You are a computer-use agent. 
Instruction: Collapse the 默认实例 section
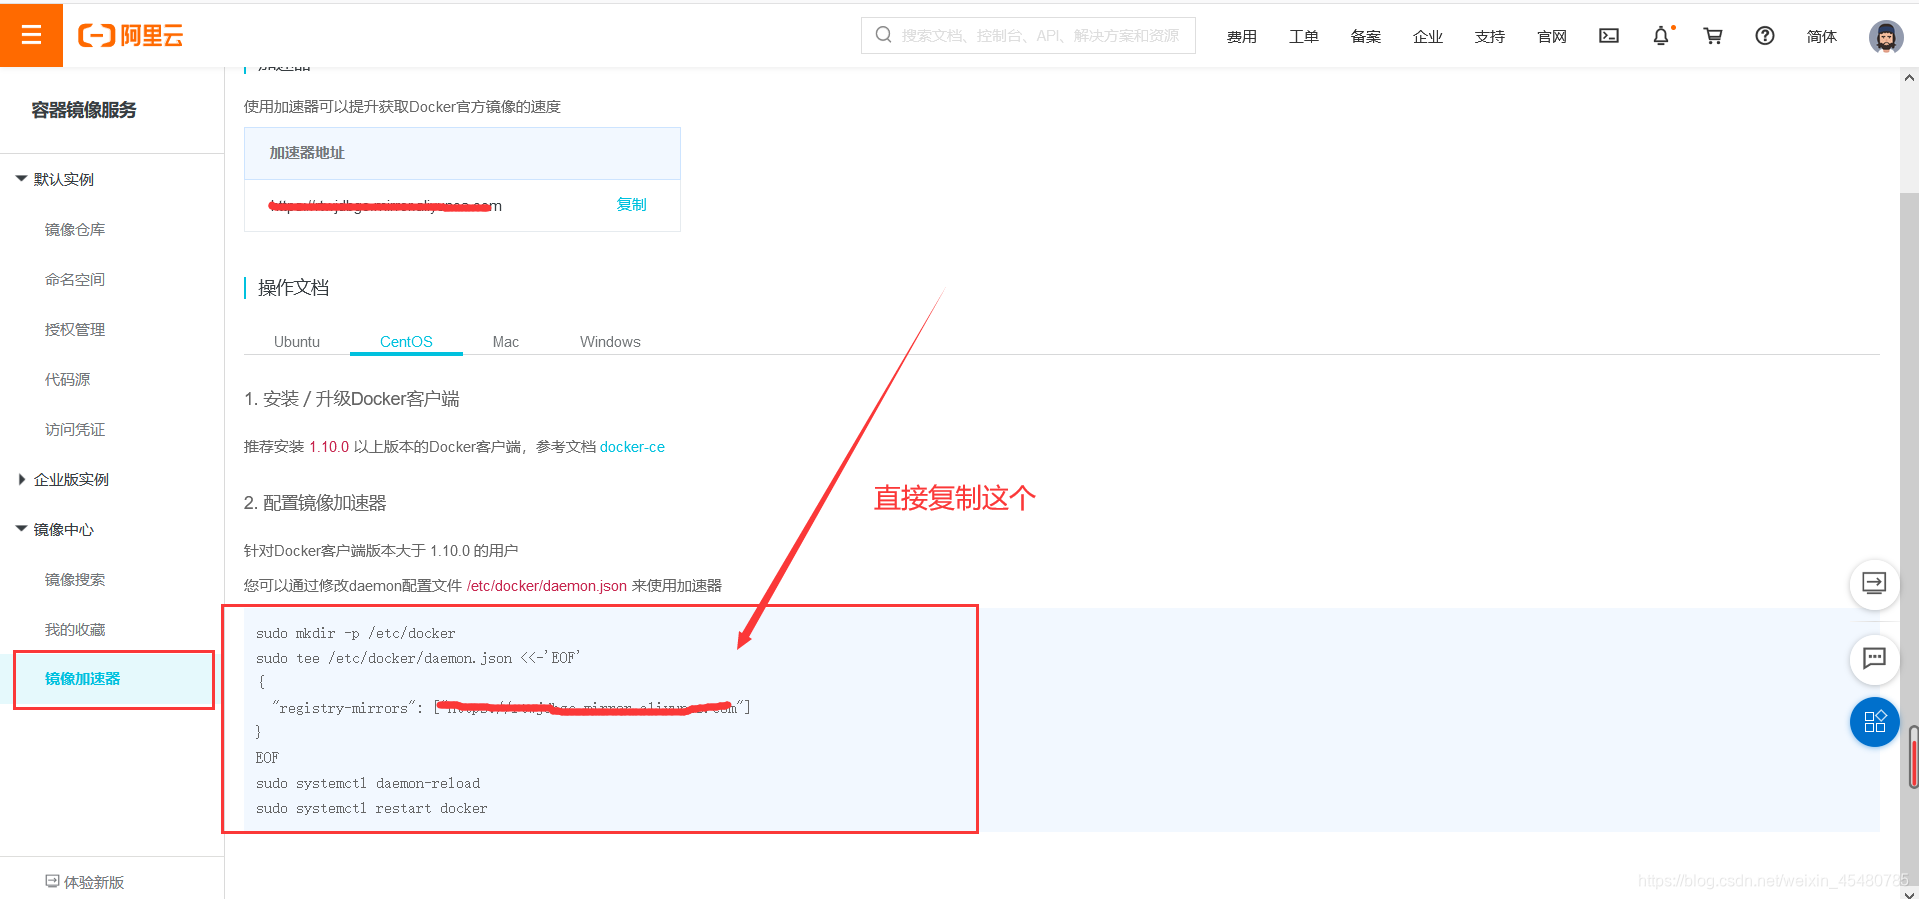pyautogui.click(x=21, y=179)
